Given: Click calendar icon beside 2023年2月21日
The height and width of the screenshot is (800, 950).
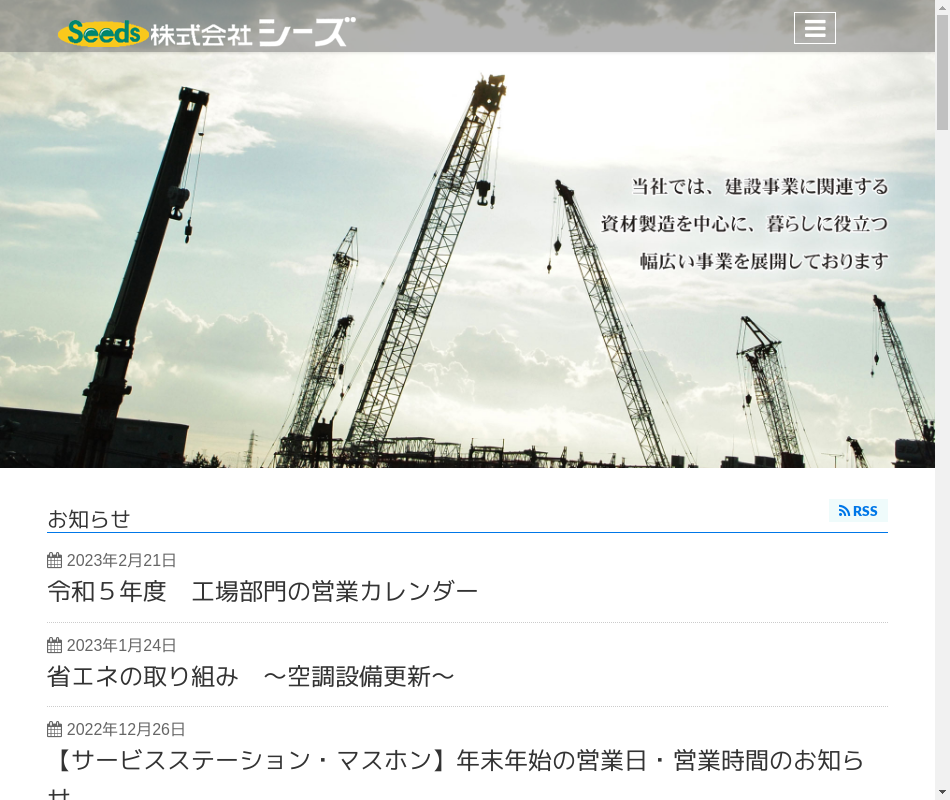Looking at the screenshot, I should 55,561.
